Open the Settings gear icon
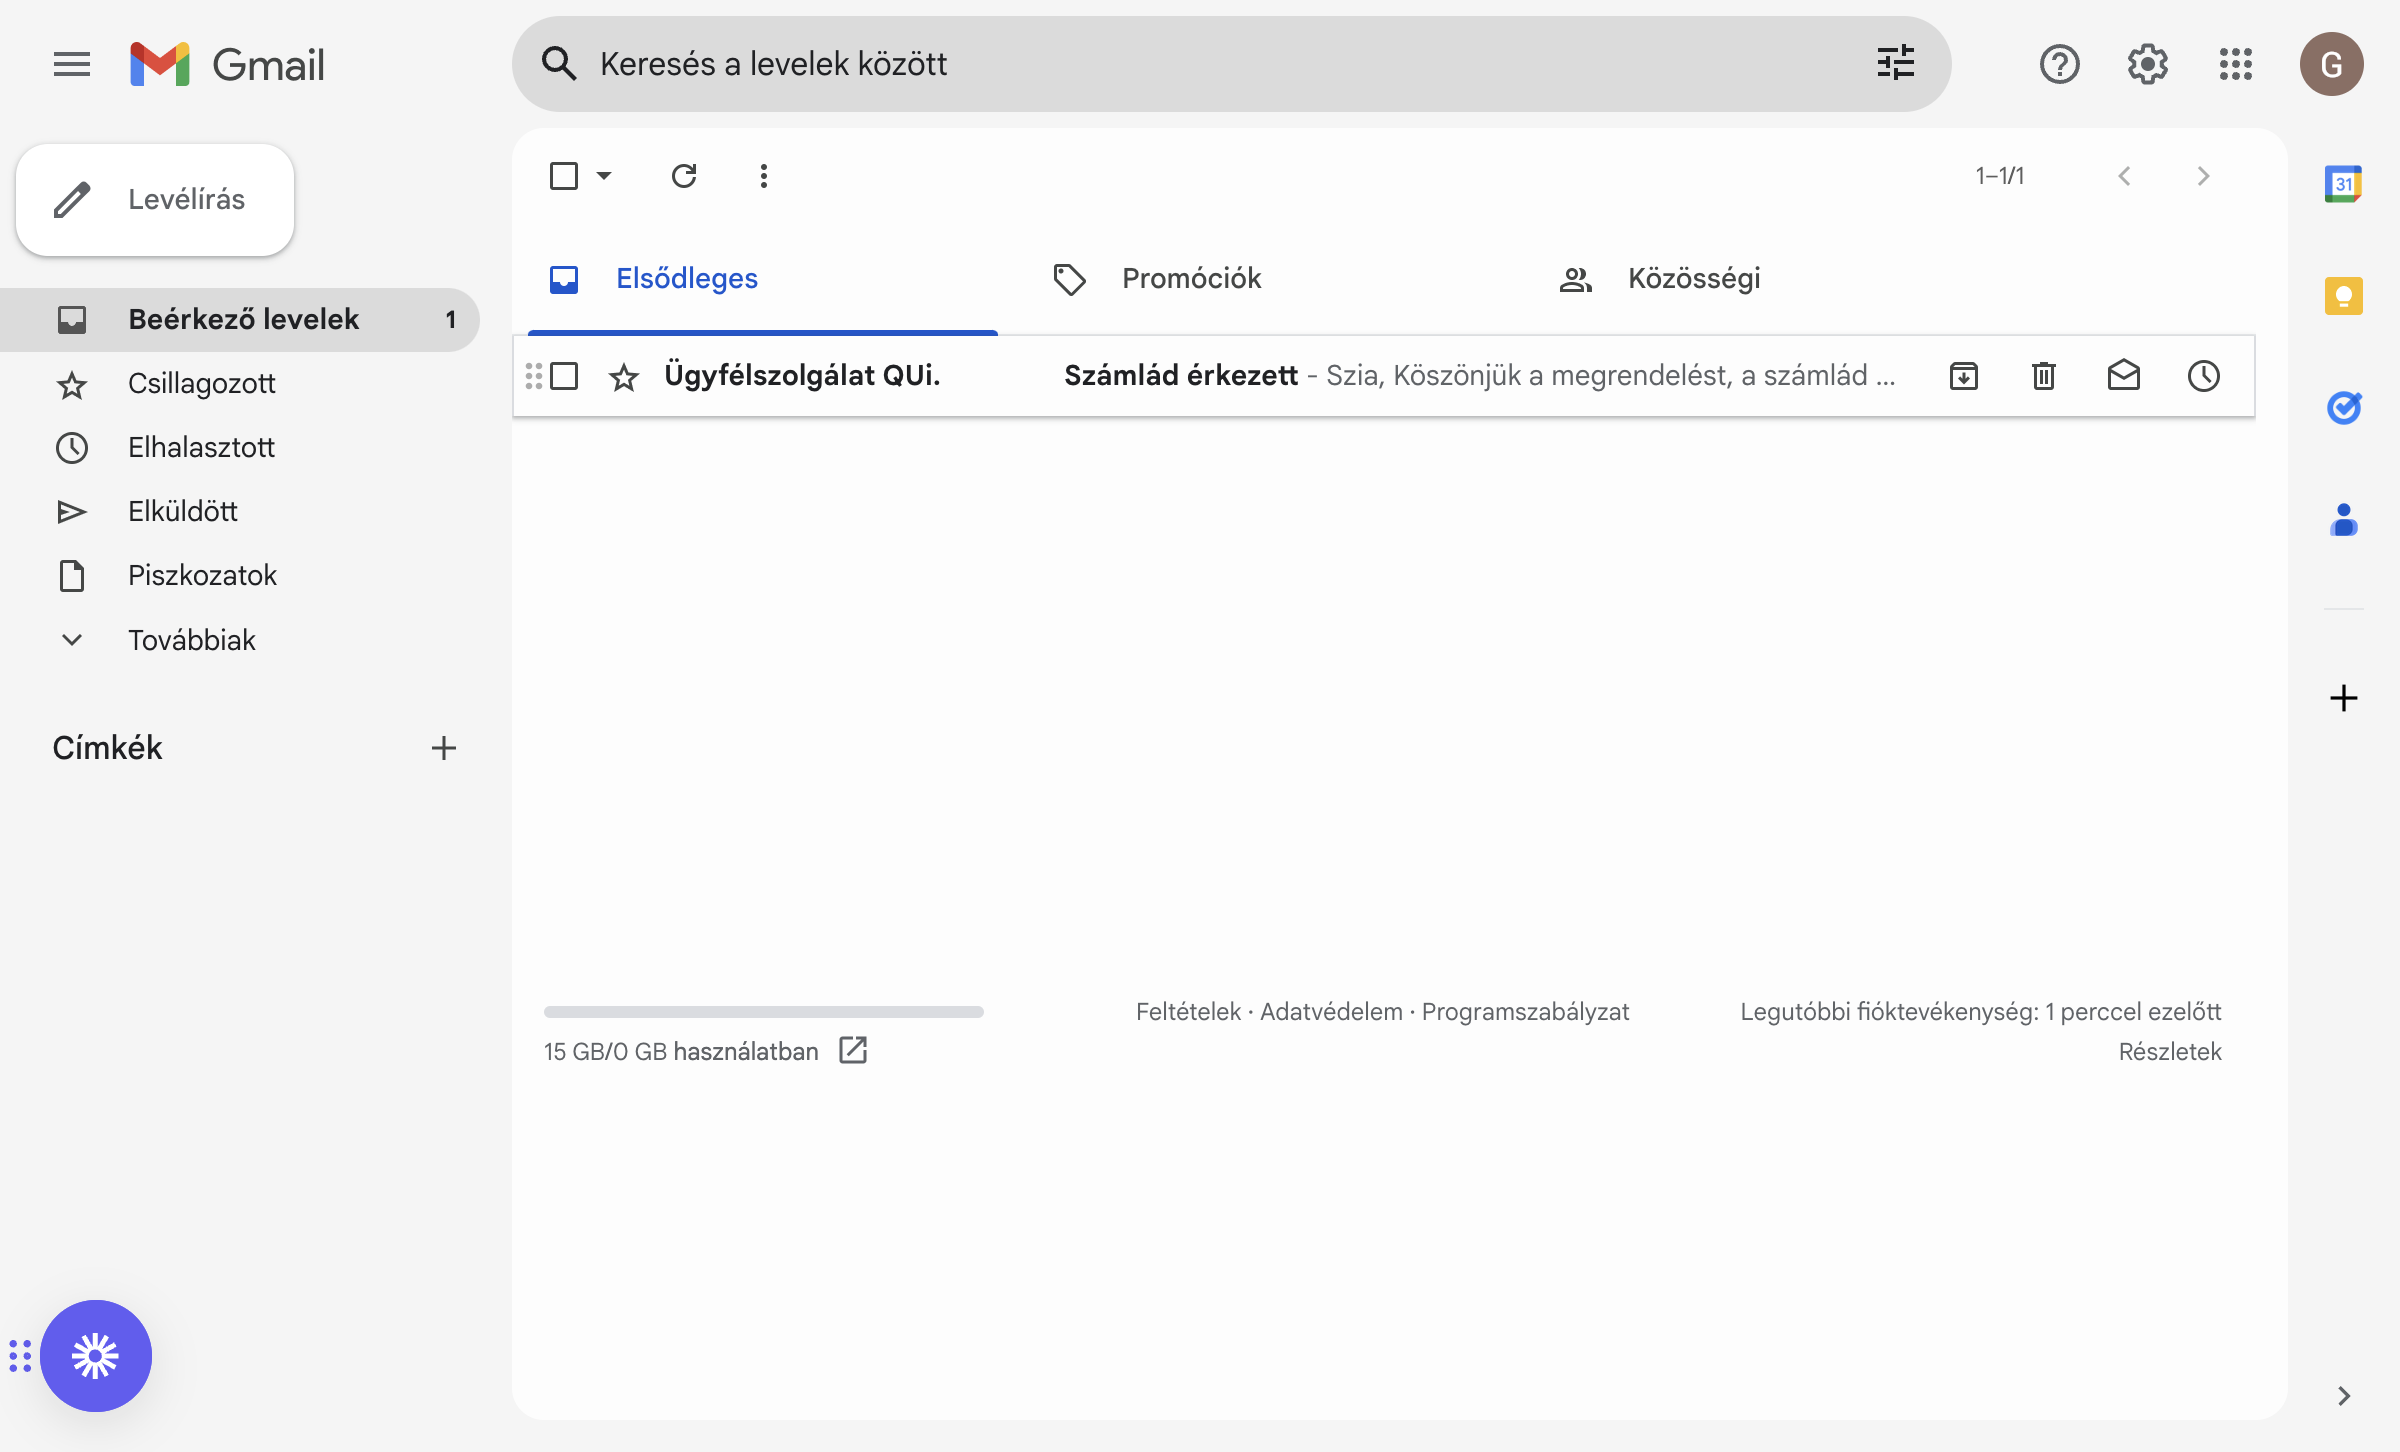This screenshot has width=2400, height=1452. click(x=2147, y=64)
